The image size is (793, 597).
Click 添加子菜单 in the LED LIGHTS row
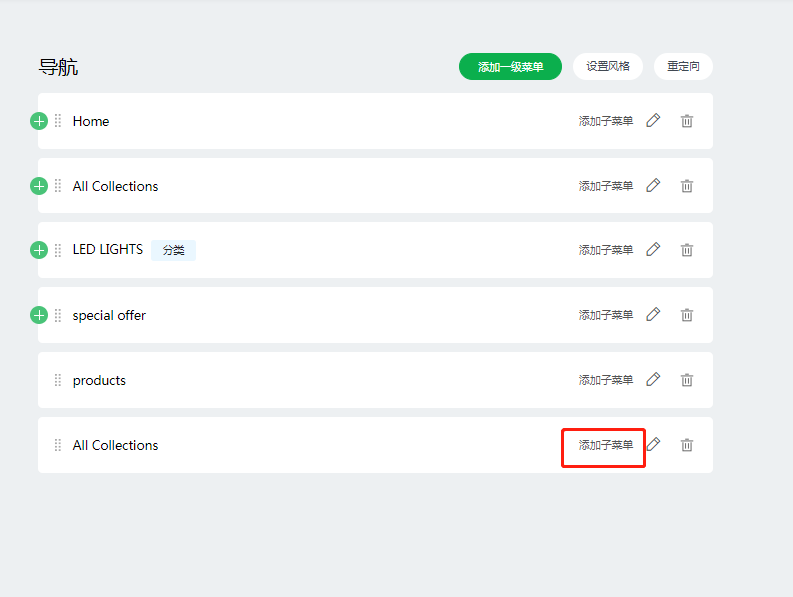point(605,250)
